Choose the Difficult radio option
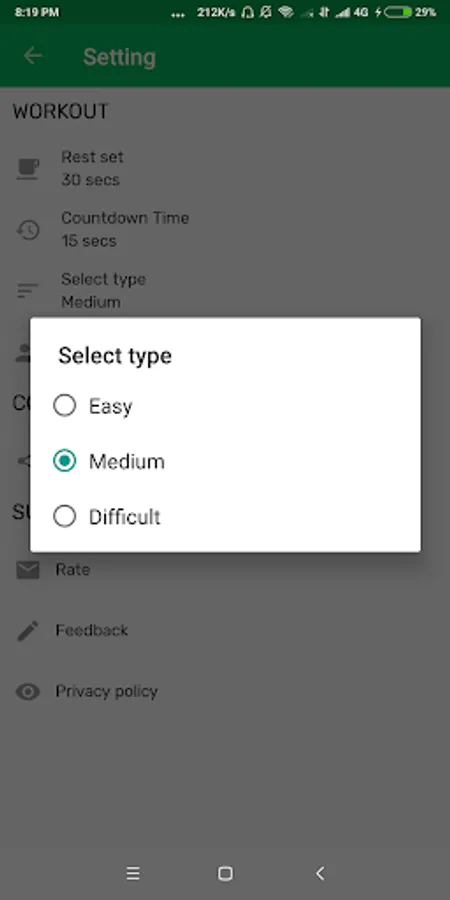 [64, 516]
